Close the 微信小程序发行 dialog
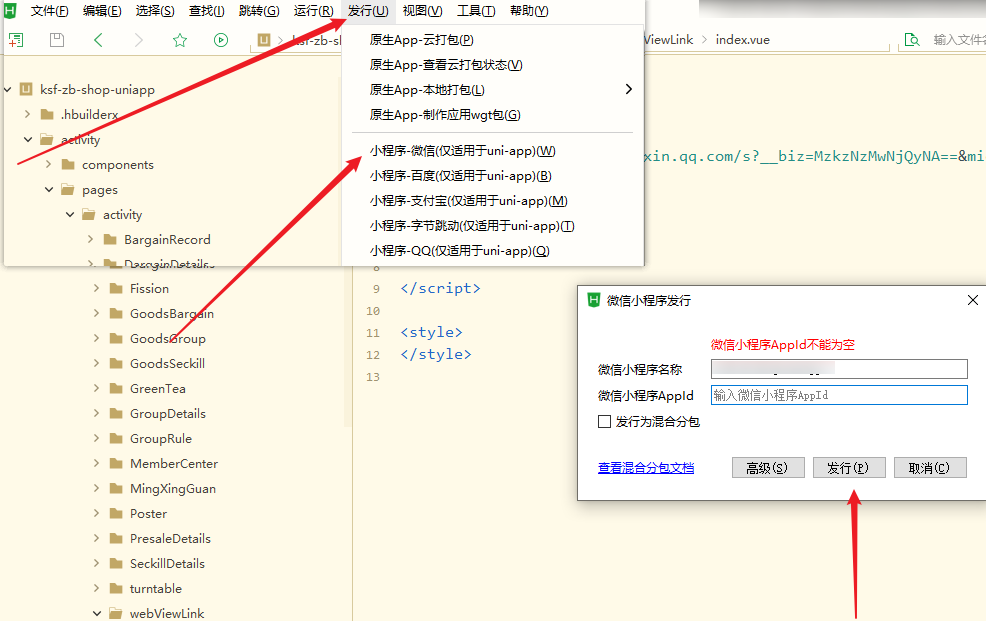Image resolution: width=986 pixels, height=621 pixels. click(973, 300)
